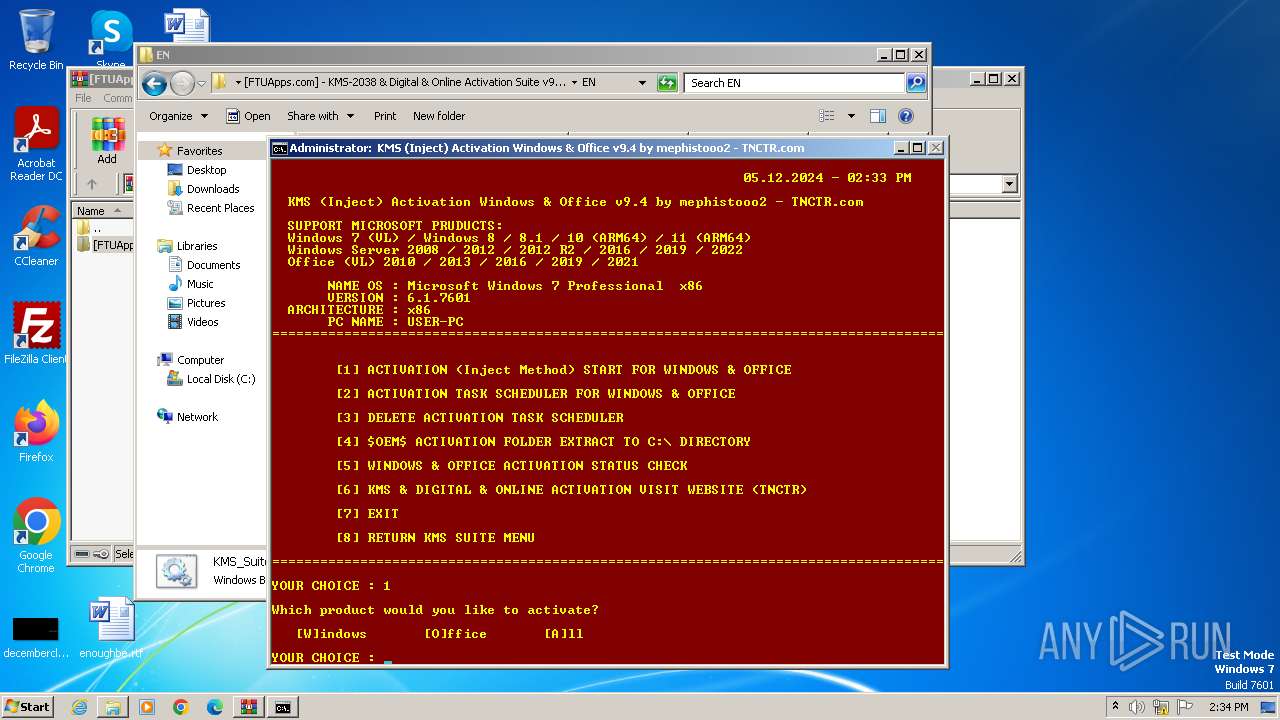Viewport: 1280px width, 720px height.
Task: Launch Skype from the desktop
Action: [111, 38]
